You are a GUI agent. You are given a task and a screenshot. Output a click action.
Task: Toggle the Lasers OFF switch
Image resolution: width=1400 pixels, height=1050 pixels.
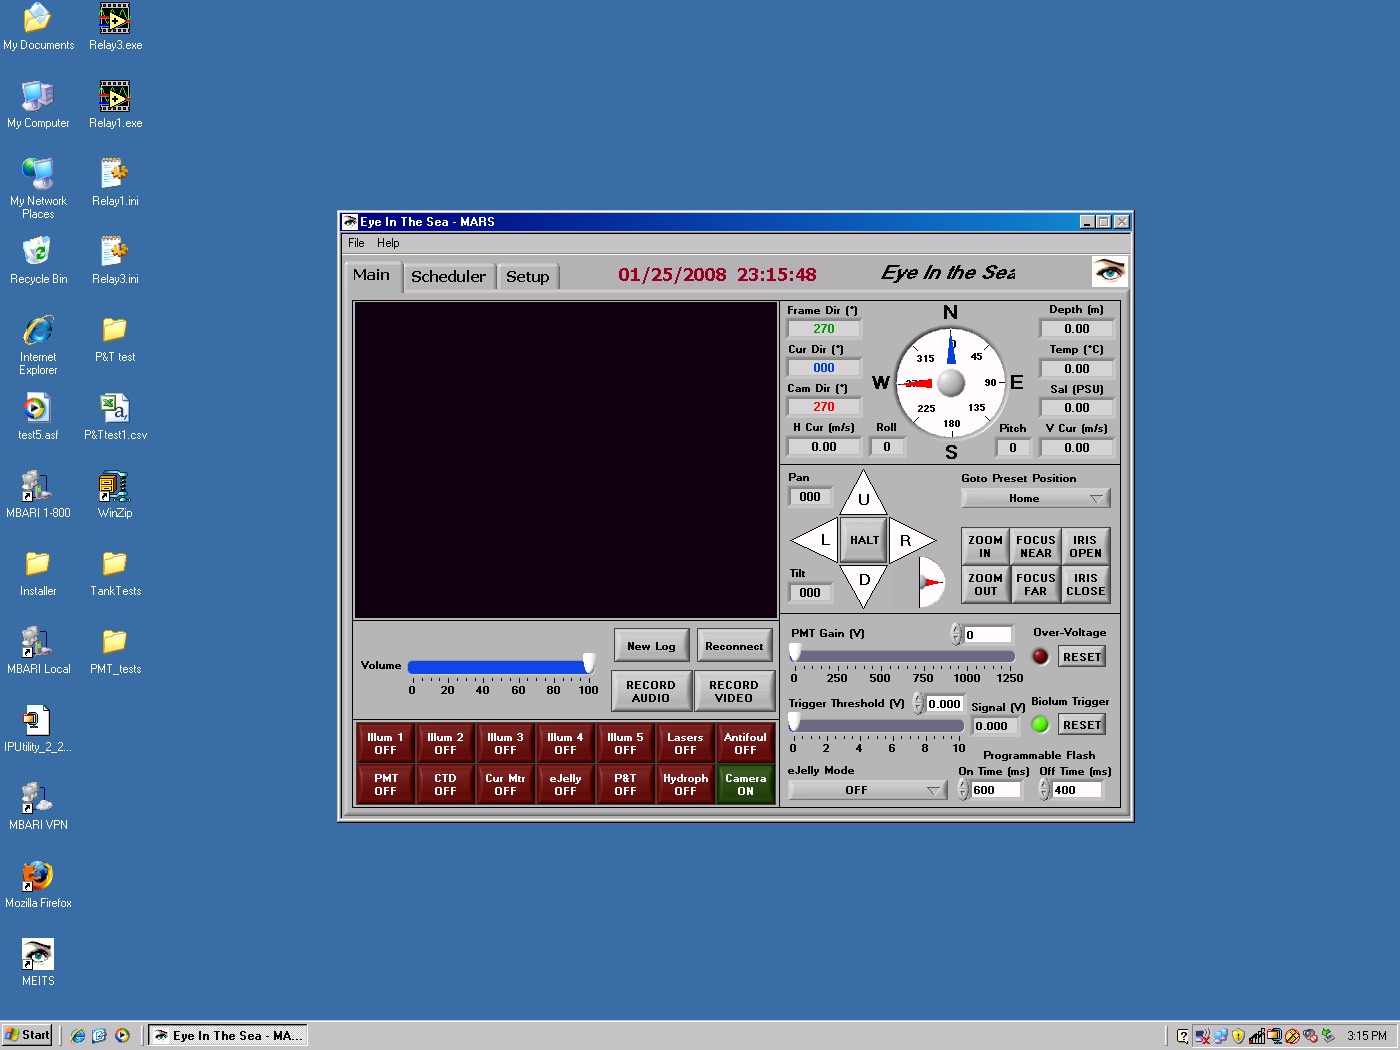[685, 743]
